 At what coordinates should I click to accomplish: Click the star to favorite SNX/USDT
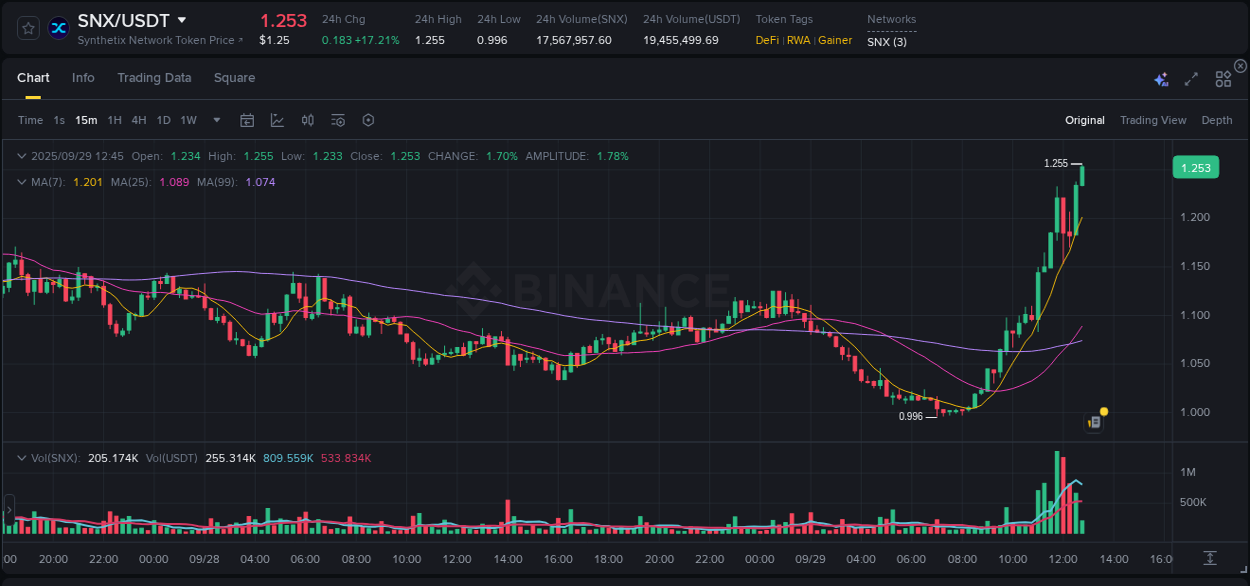coord(27,28)
